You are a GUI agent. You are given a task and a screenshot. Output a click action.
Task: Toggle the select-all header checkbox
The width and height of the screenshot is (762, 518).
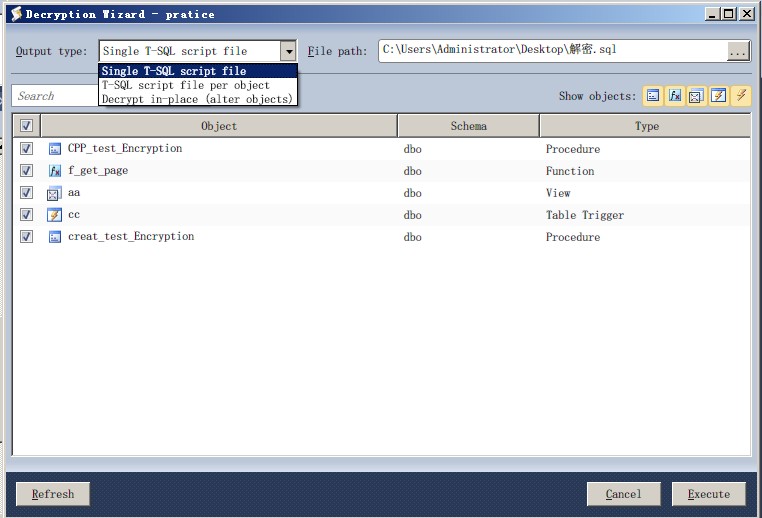click(26, 125)
